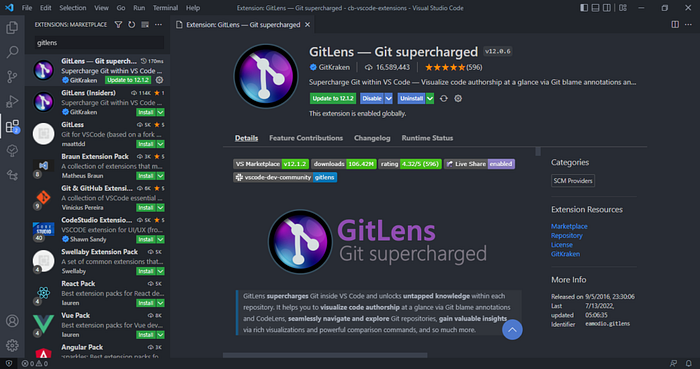Open Install dropdown for React Pack
Screen dimensions: 700x369
(x=161, y=303)
